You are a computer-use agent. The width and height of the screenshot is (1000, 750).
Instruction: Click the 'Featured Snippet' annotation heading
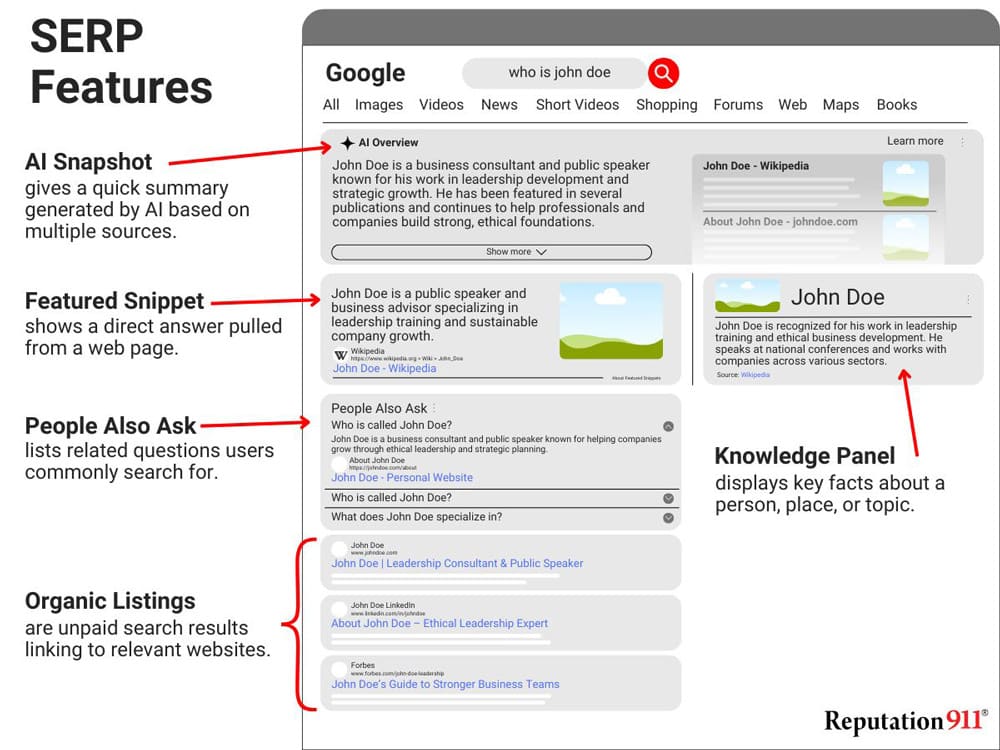click(114, 300)
